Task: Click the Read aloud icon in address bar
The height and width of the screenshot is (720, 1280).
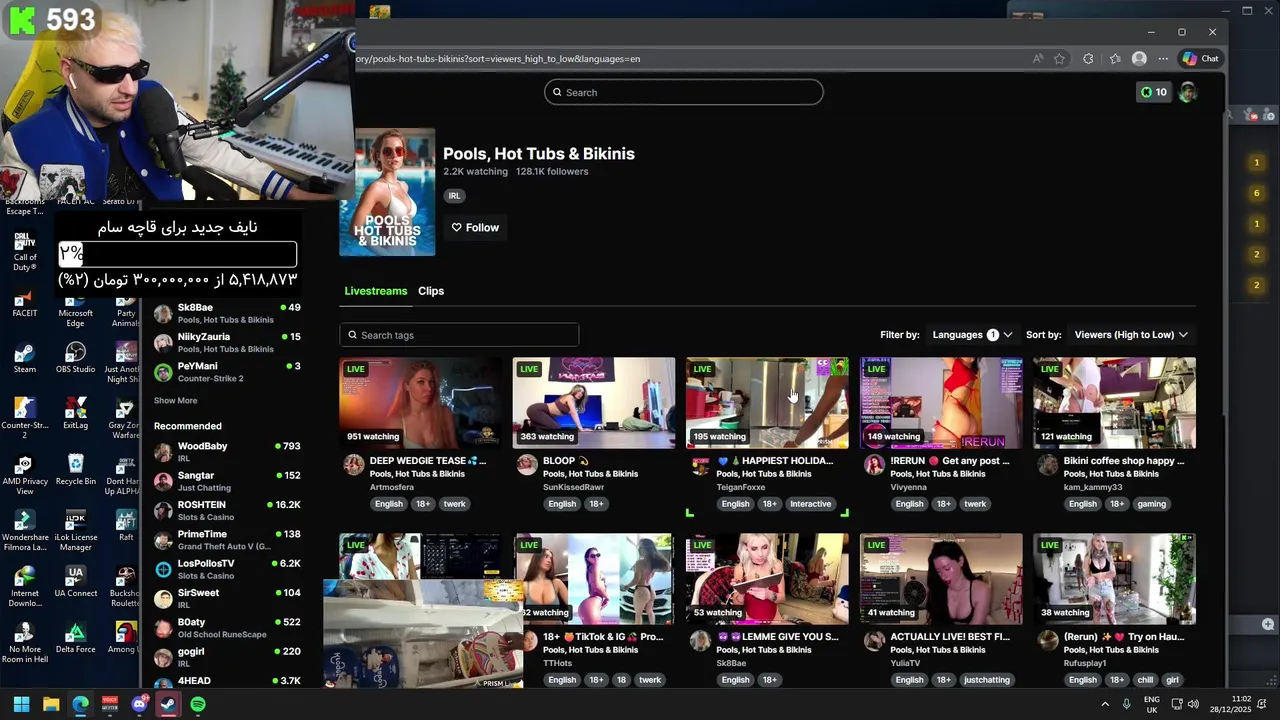Action: (1038, 59)
